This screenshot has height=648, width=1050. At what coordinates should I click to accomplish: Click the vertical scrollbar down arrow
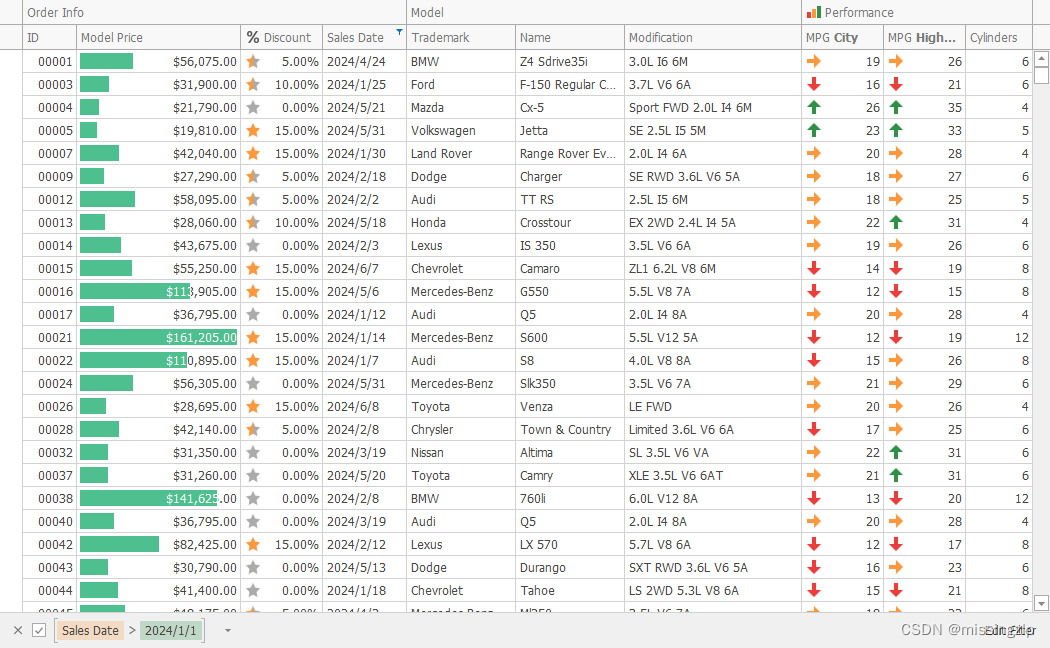coord(1041,603)
